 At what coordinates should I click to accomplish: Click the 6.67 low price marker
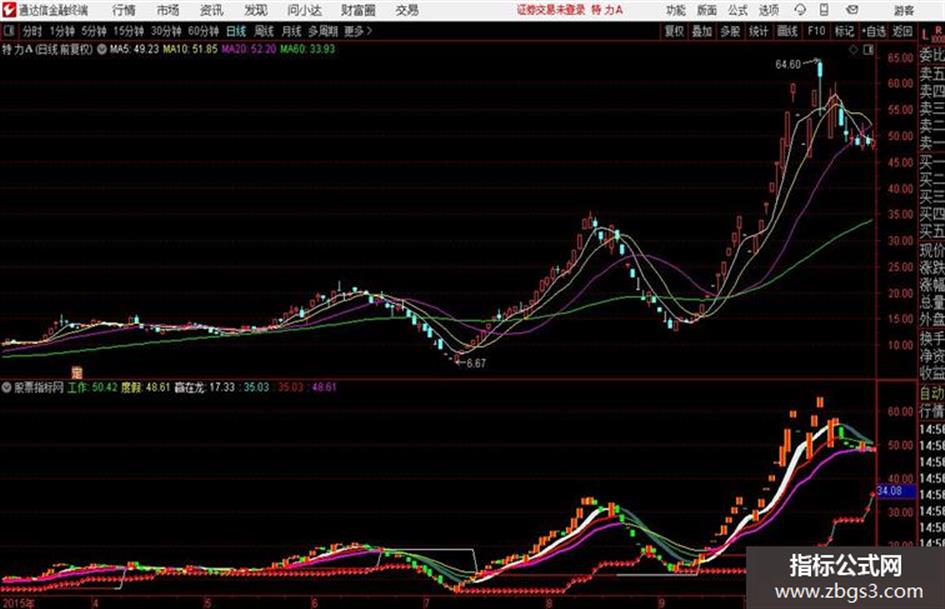476,364
